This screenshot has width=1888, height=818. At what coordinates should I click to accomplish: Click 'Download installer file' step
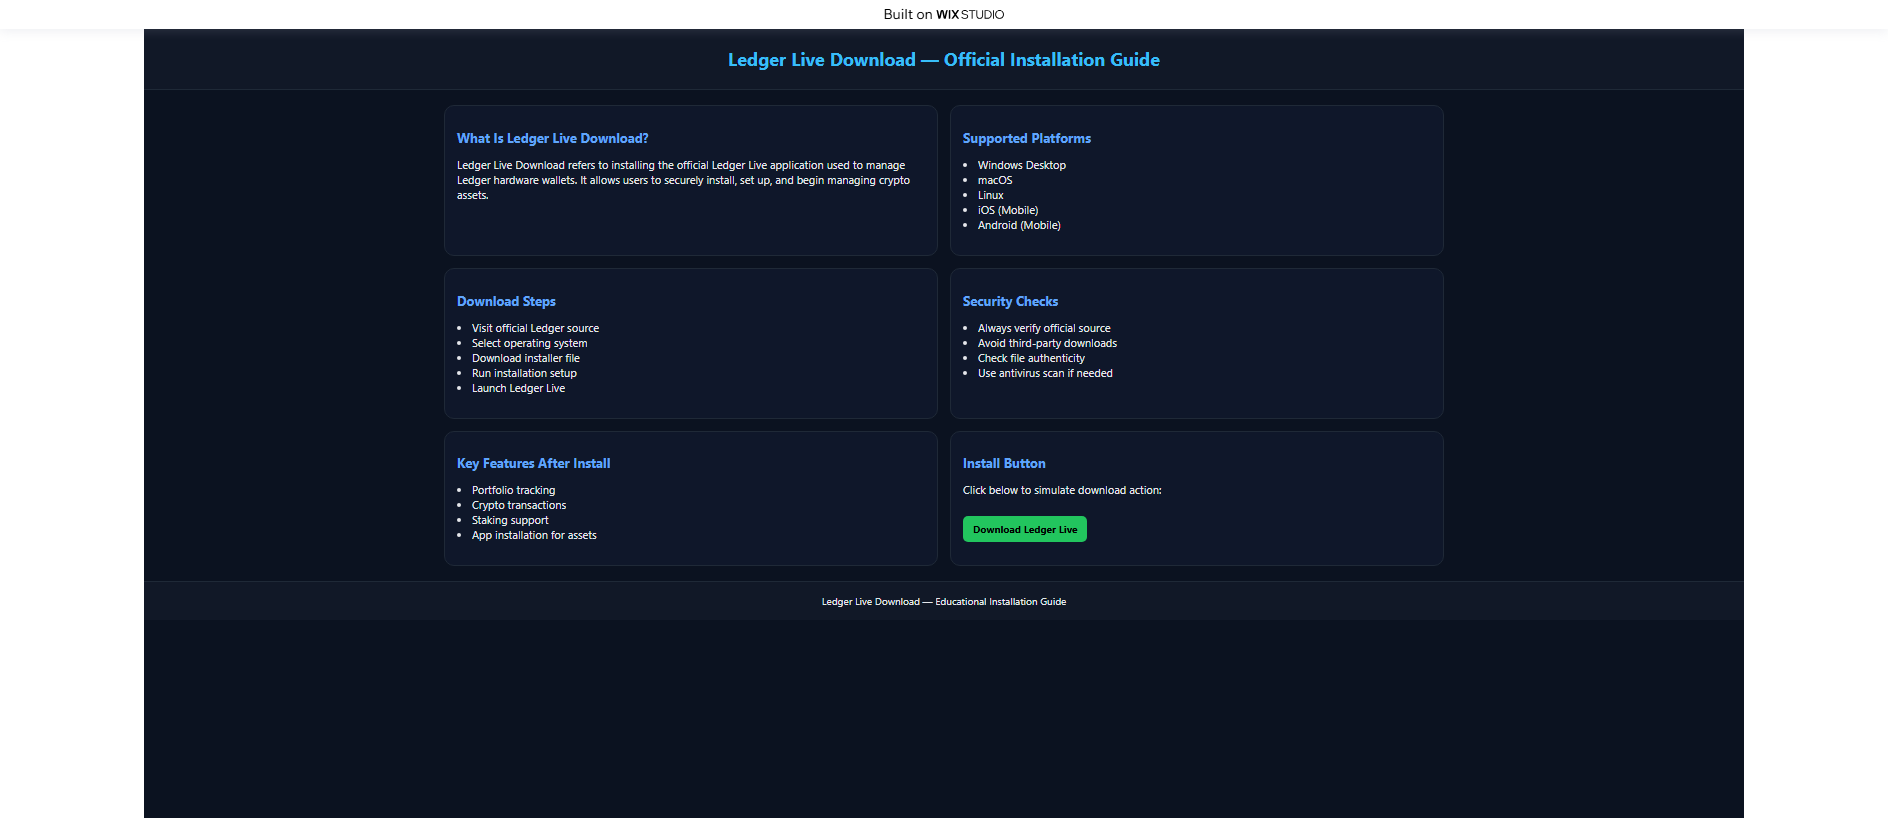pos(525,358)
